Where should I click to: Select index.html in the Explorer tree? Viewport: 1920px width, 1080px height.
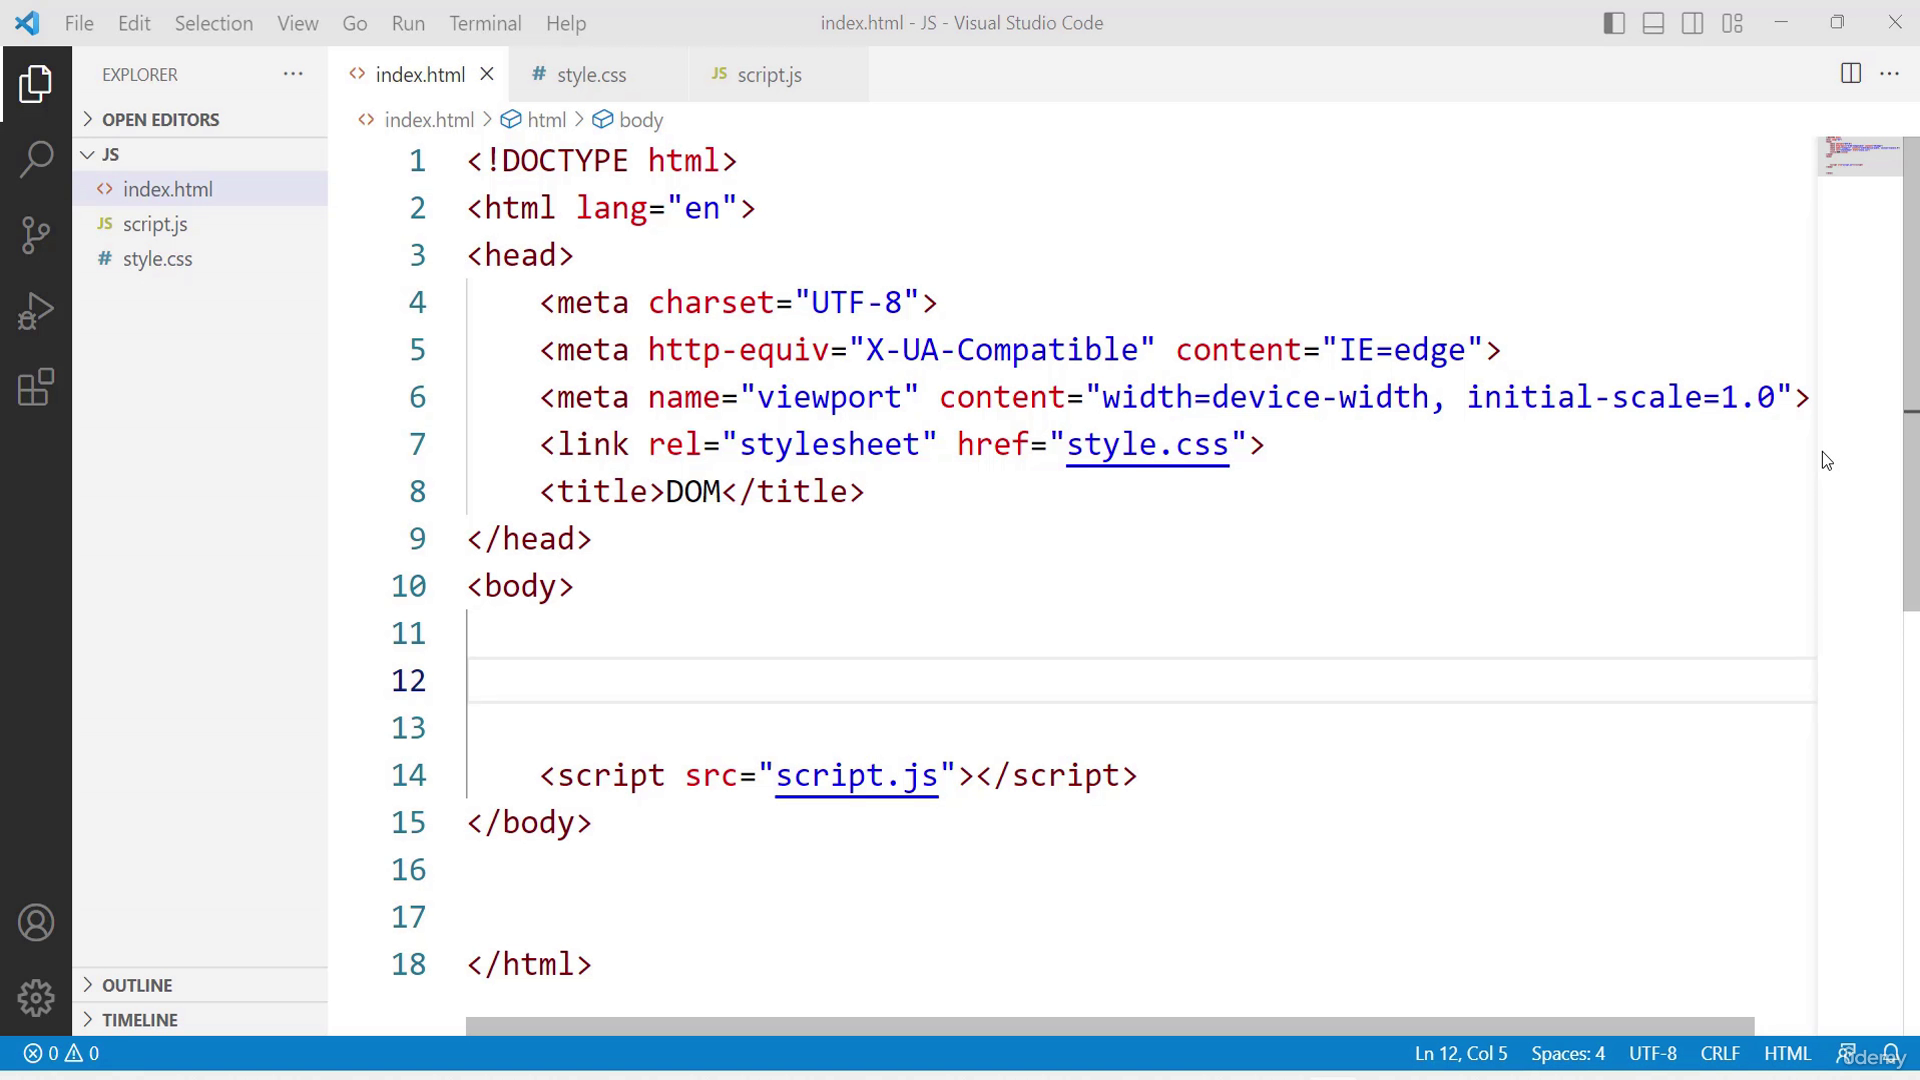click(200, 189)
